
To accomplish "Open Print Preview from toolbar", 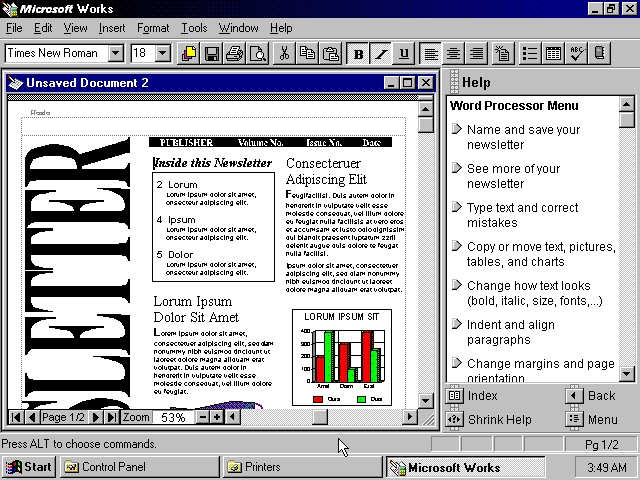I will 258,53.
